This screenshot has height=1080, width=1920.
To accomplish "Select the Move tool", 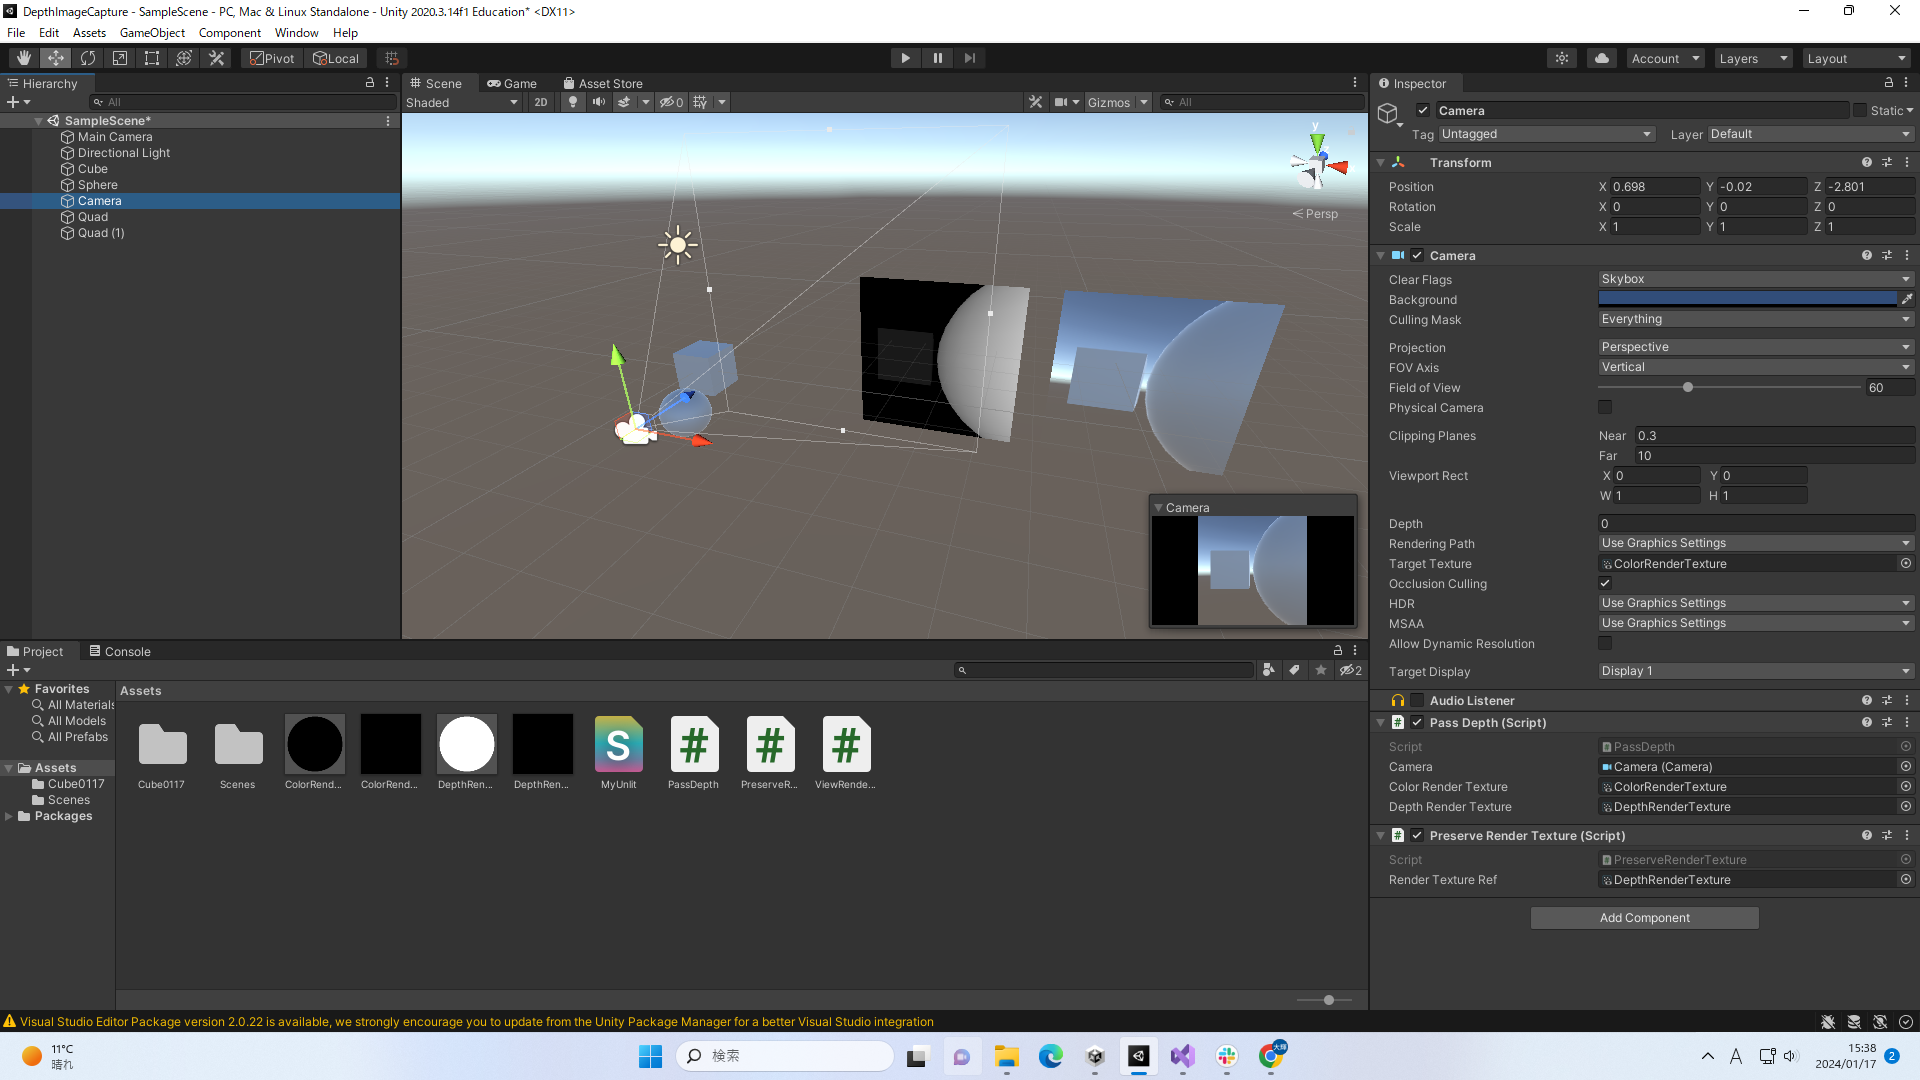I will click(56, 58).
